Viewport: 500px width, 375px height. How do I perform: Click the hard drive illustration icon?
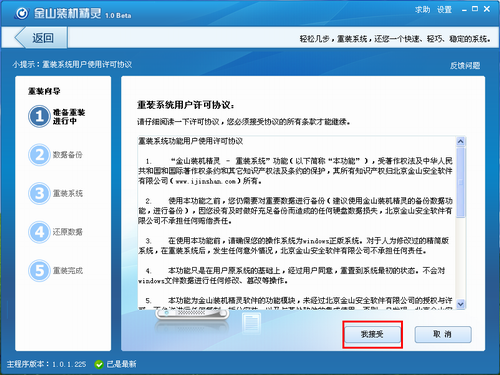192,315
